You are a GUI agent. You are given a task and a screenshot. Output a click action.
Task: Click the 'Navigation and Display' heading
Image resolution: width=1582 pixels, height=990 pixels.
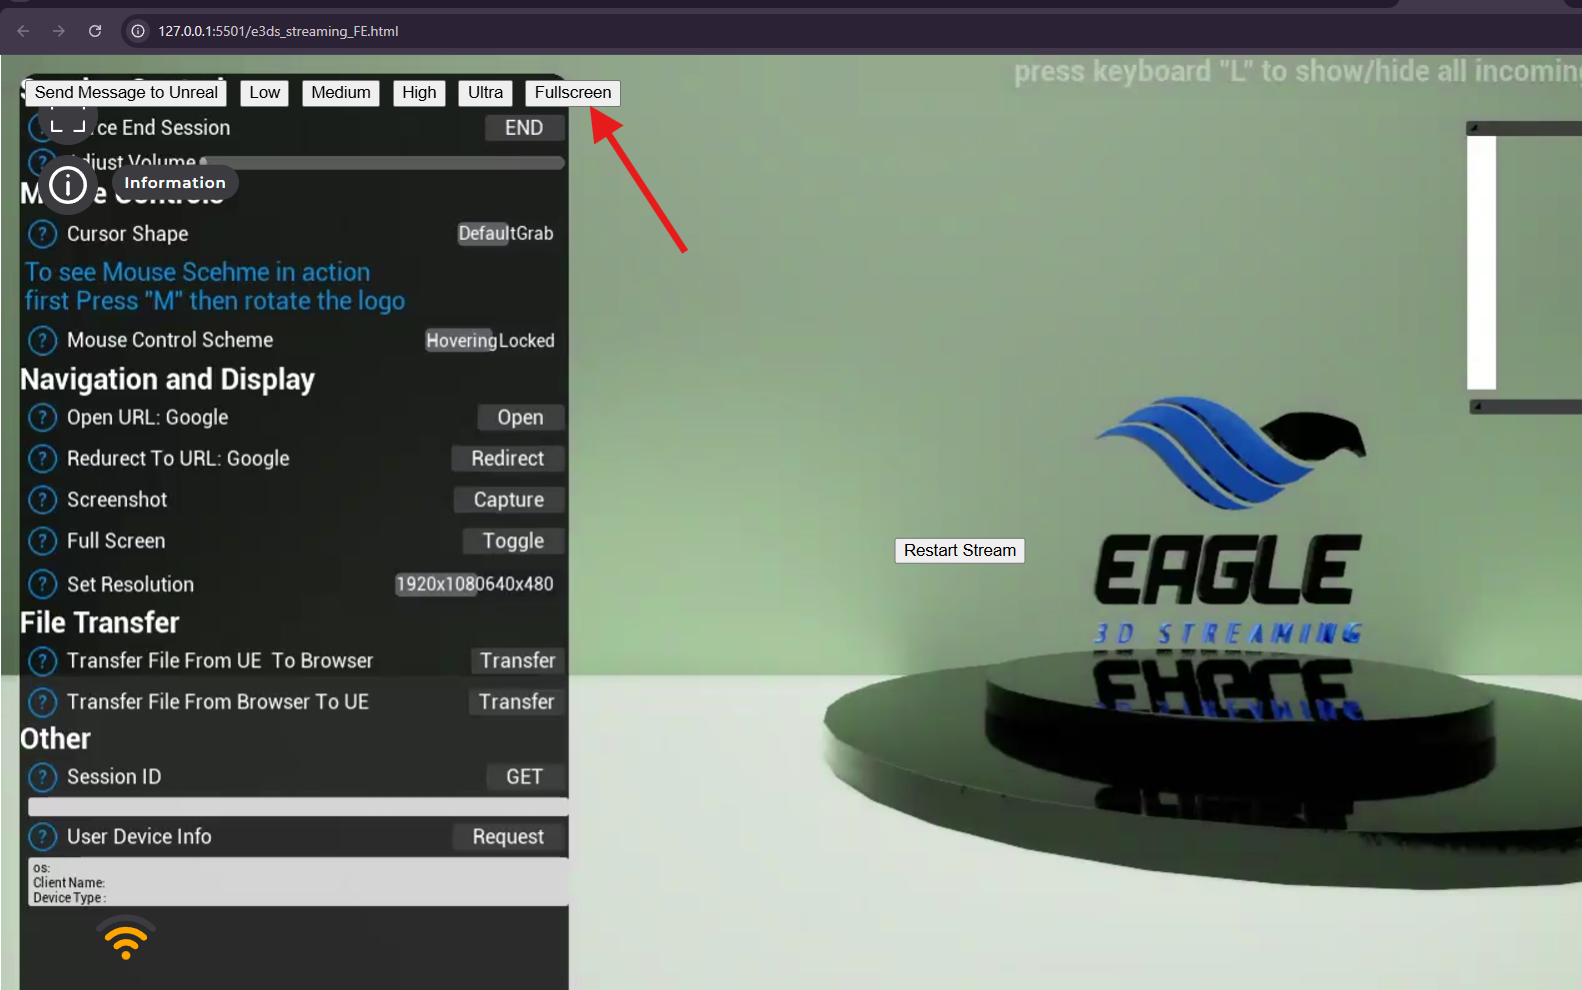pyautogui.click(x=168, y=380)
